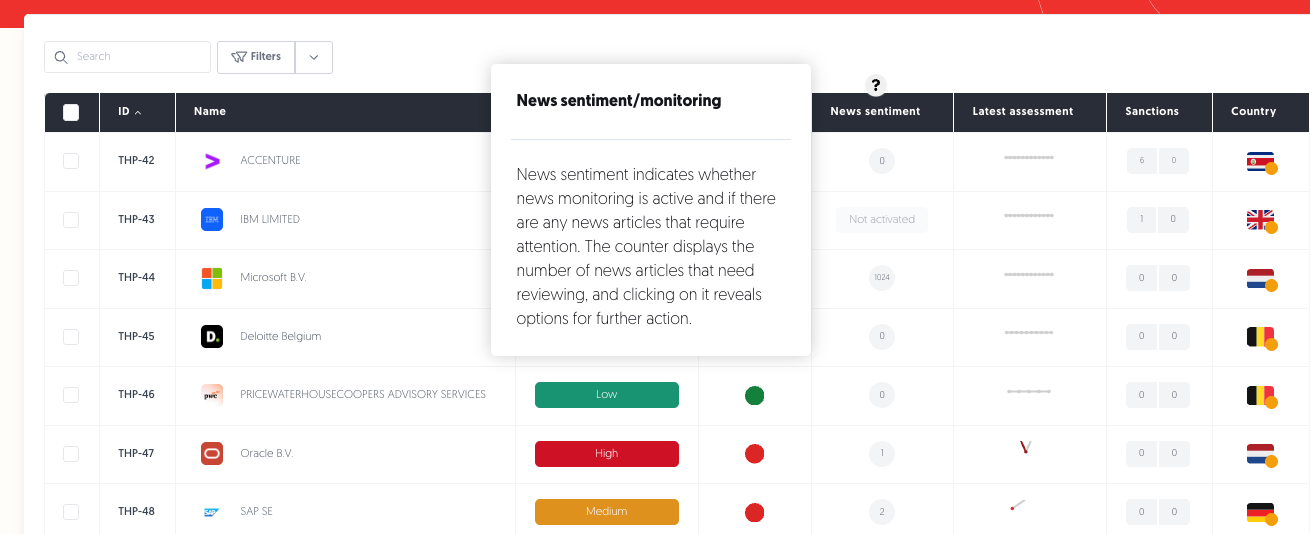Click the Microsoft B.V. logo icon
The width and height of the screenshot is (1310, 534).
212,278
